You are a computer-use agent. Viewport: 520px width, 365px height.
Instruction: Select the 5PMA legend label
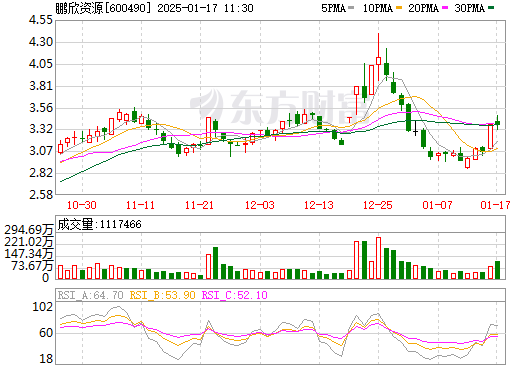pyautogui.click(x=333, y=8)
